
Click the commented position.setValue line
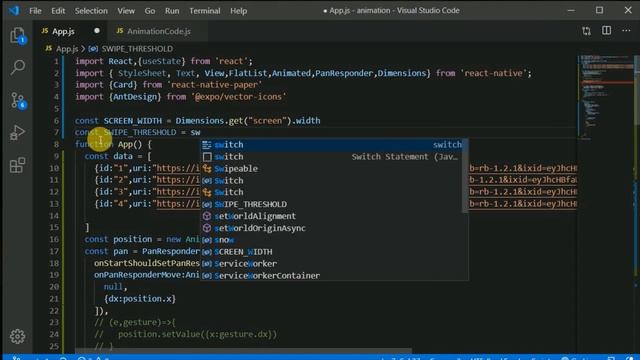pyautogui.click(x=186, y=334)
